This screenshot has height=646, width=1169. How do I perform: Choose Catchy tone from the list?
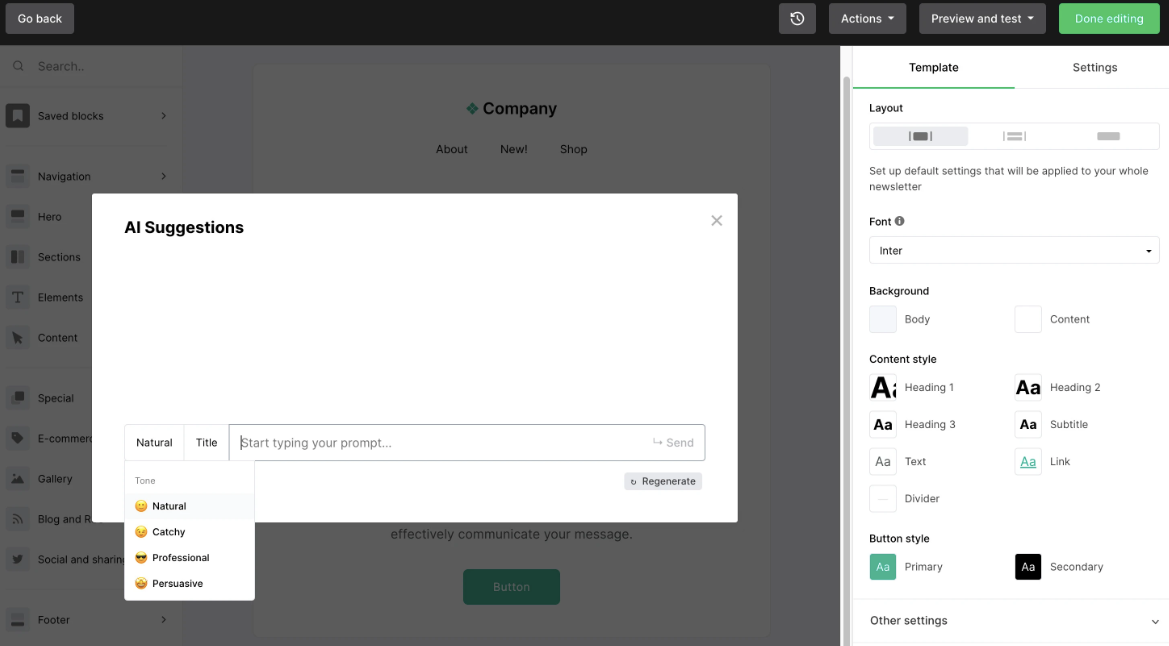pyautogui.click(x=189, y=532)
